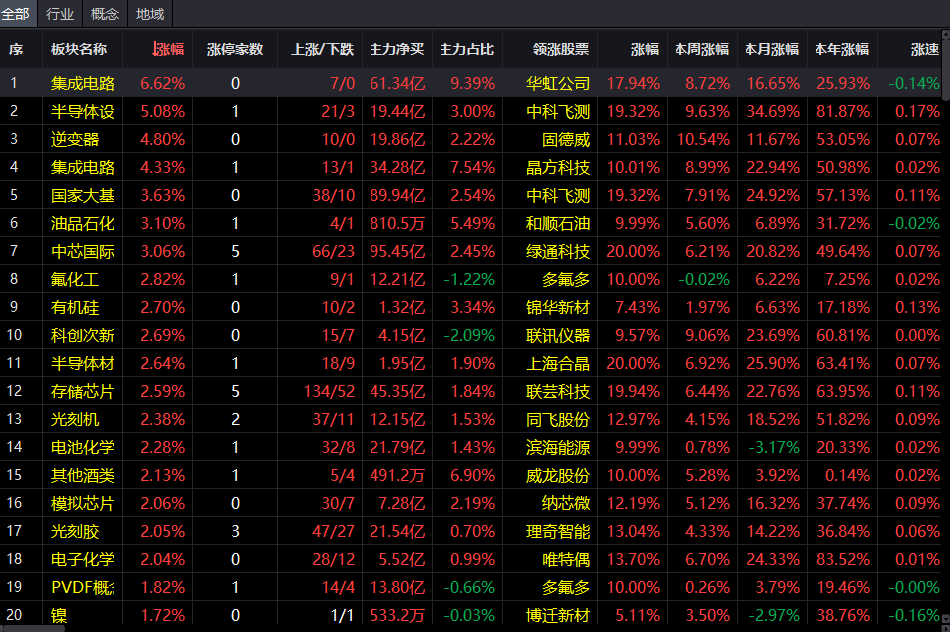Image resolution: width=950 pixels, height=632 pixels.
Task: Click the 板块名称 column header
Action: coord(79,49)
